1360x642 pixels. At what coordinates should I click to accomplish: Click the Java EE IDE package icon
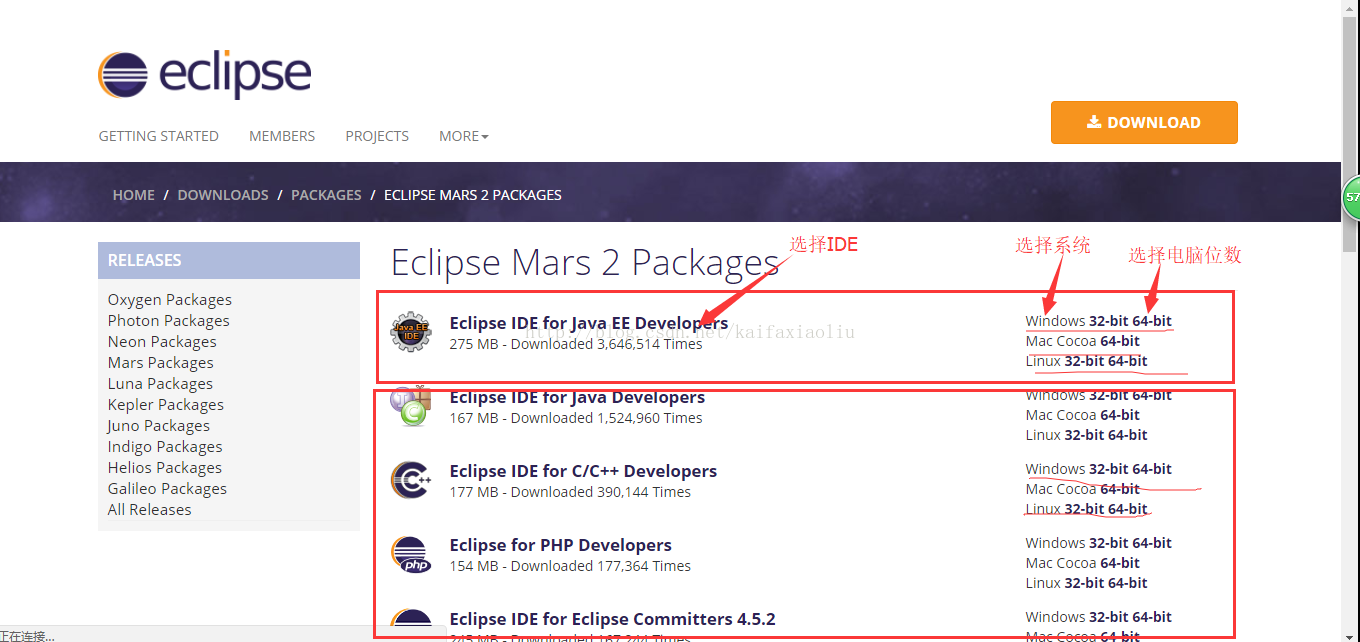pyautogui.click(x=410, y=332)
